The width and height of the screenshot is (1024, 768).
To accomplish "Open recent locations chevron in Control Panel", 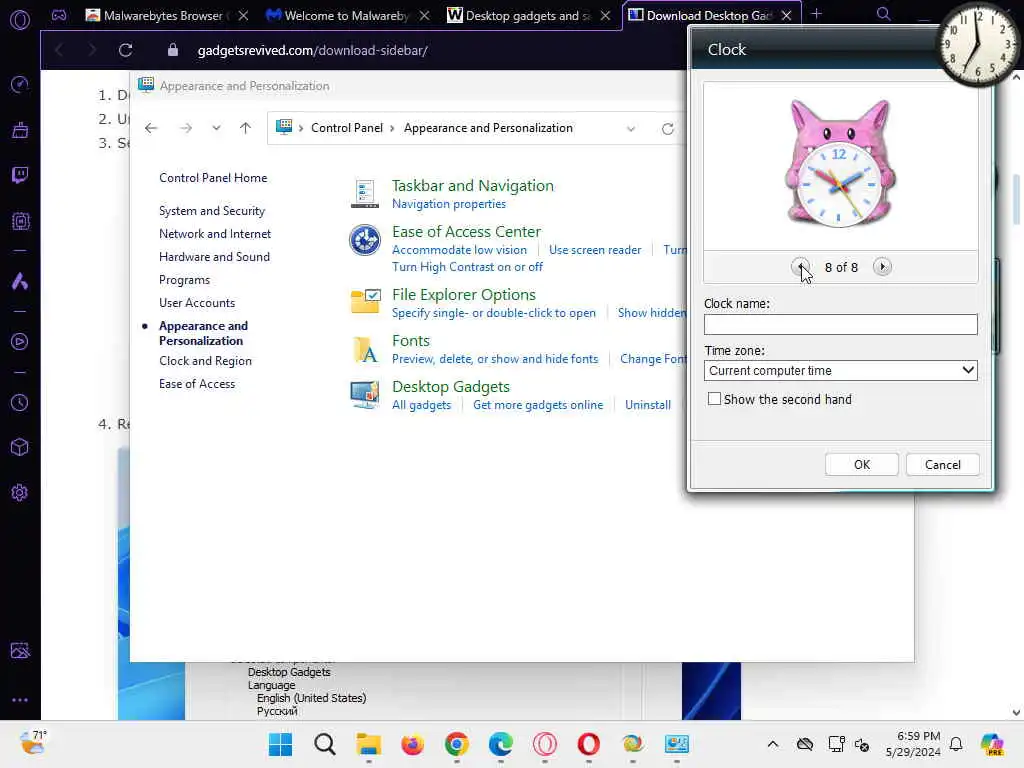I will (x=216, y=128).
